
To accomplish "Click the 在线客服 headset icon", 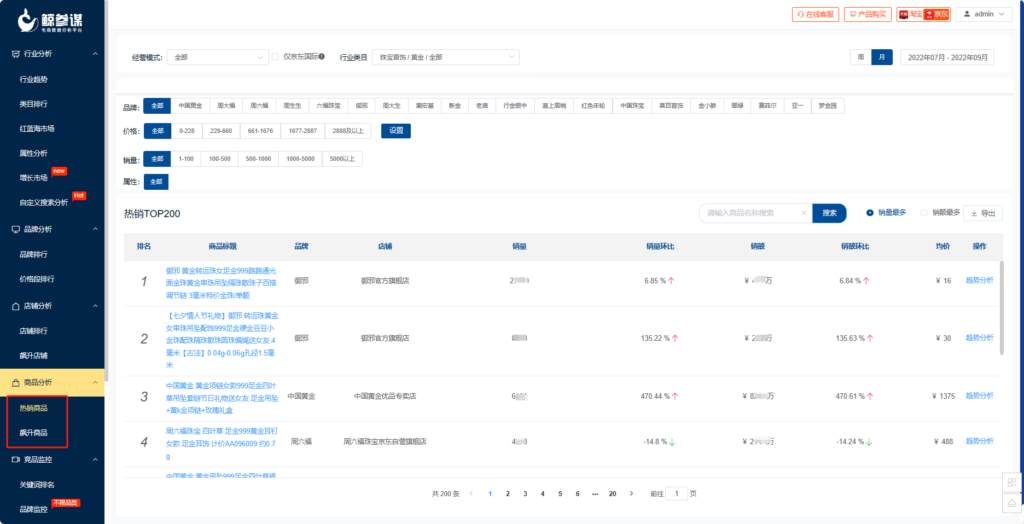I will coord(801,14).
